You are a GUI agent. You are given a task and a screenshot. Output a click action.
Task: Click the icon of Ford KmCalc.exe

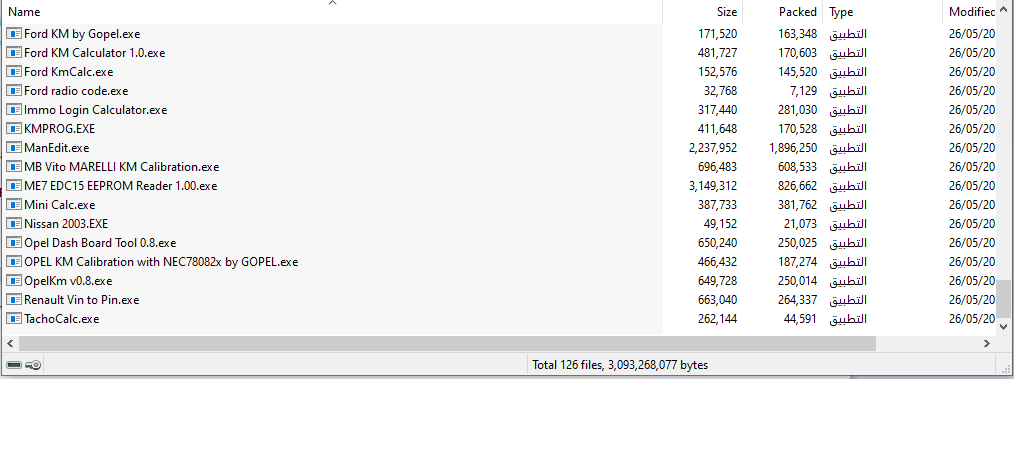coord(14,72)
